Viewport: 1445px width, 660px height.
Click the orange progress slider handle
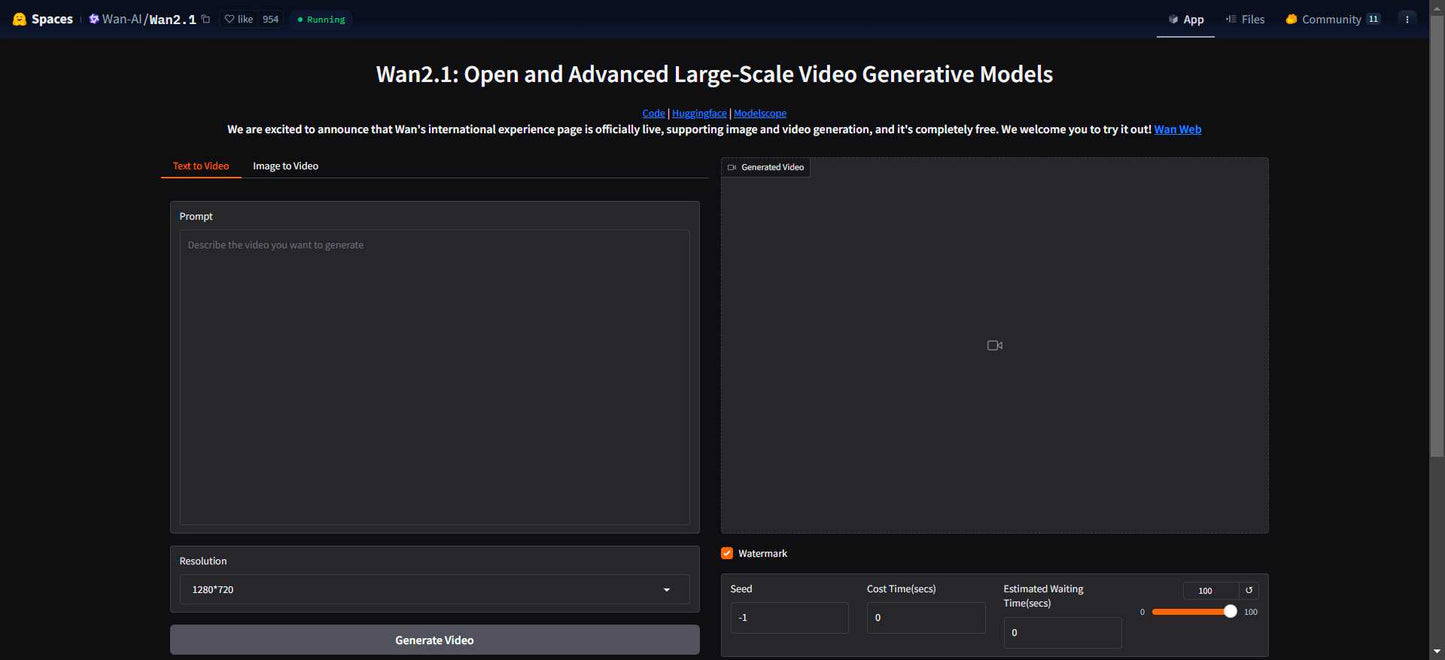coord(1230,612)
